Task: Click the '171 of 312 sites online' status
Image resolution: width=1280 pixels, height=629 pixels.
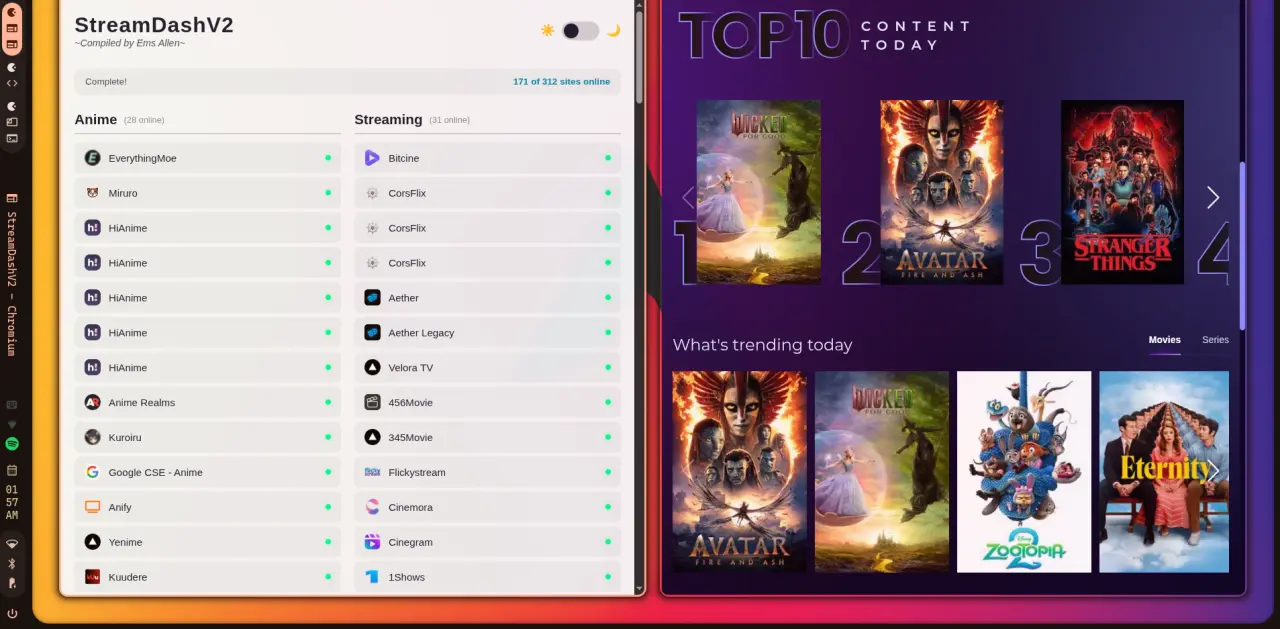Action: pos(561,82)
